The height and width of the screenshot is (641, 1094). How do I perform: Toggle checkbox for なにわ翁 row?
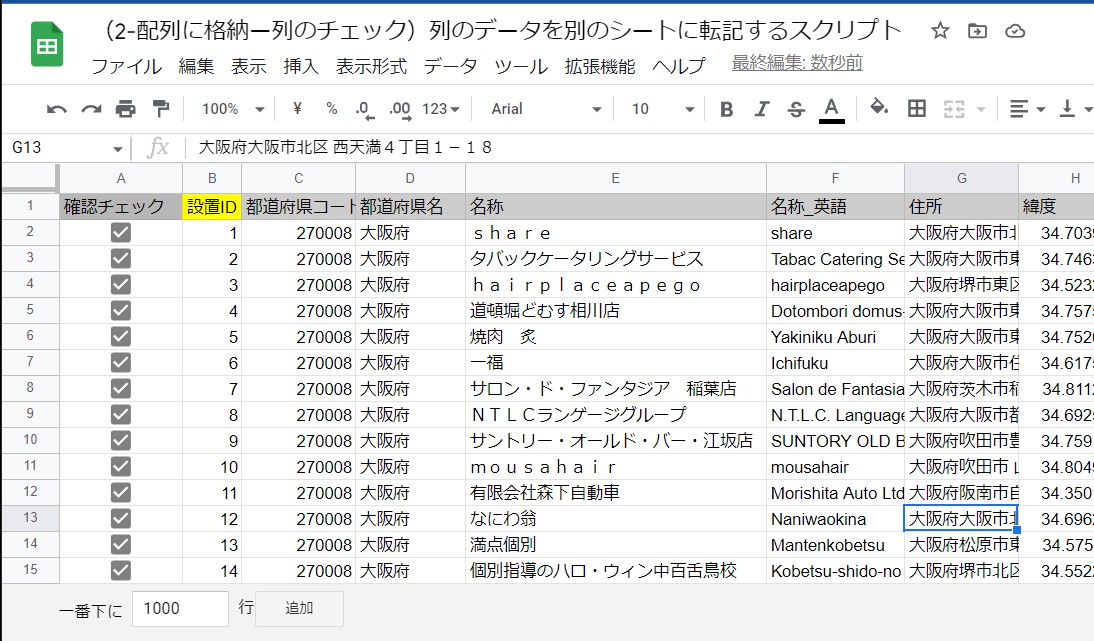[x=121, y=518]
